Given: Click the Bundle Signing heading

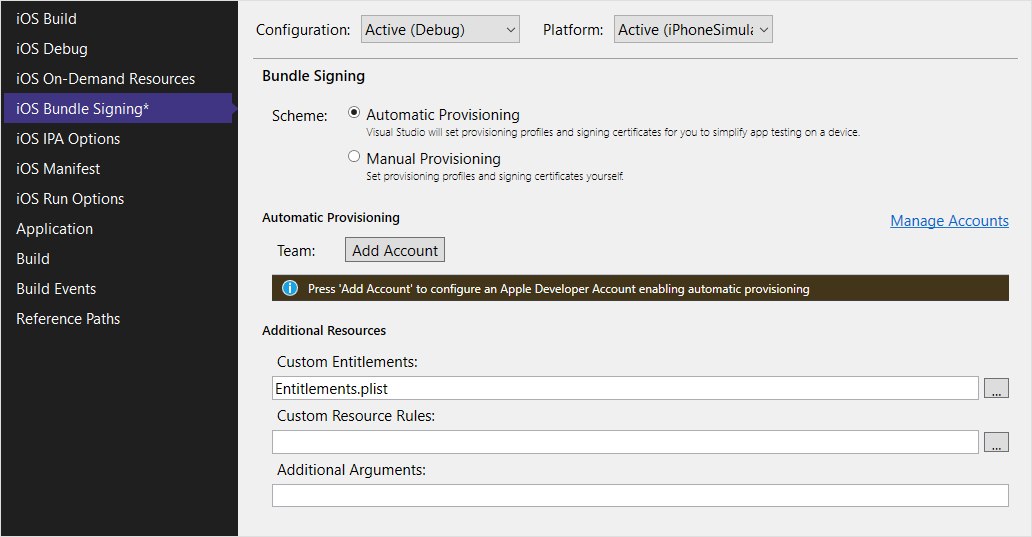Looking at the screenshot, I should coord(313,76).
